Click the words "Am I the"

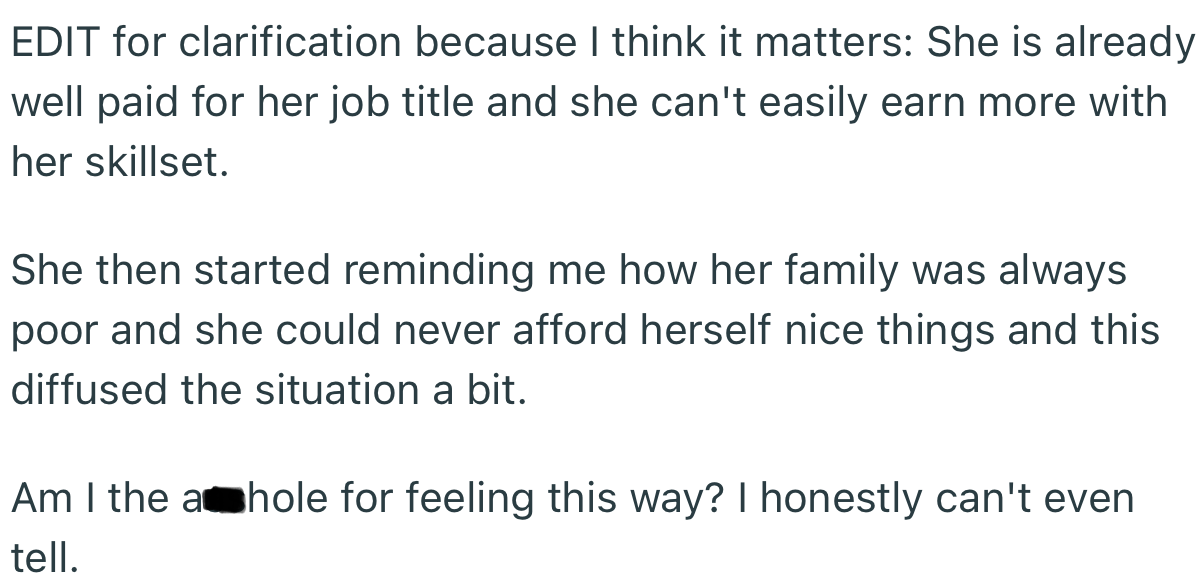pos(91,498)
